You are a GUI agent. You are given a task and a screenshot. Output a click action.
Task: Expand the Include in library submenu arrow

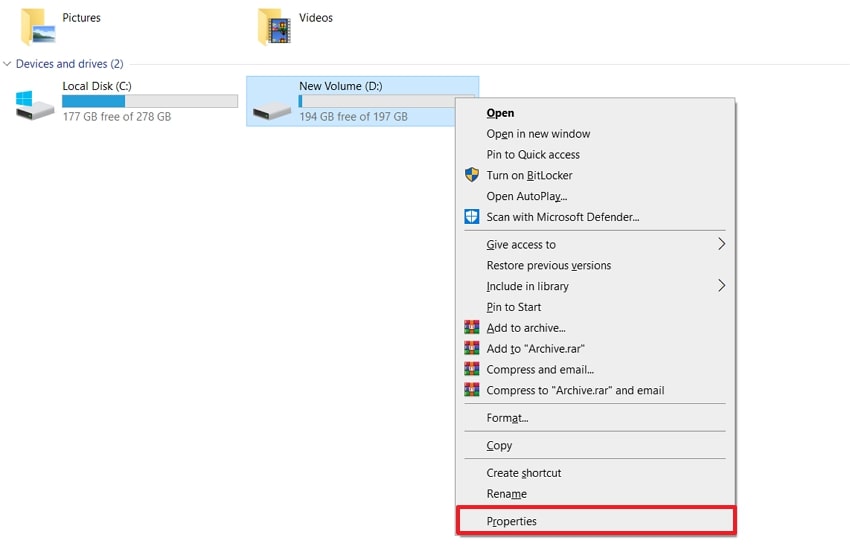[x=721, y=286]
